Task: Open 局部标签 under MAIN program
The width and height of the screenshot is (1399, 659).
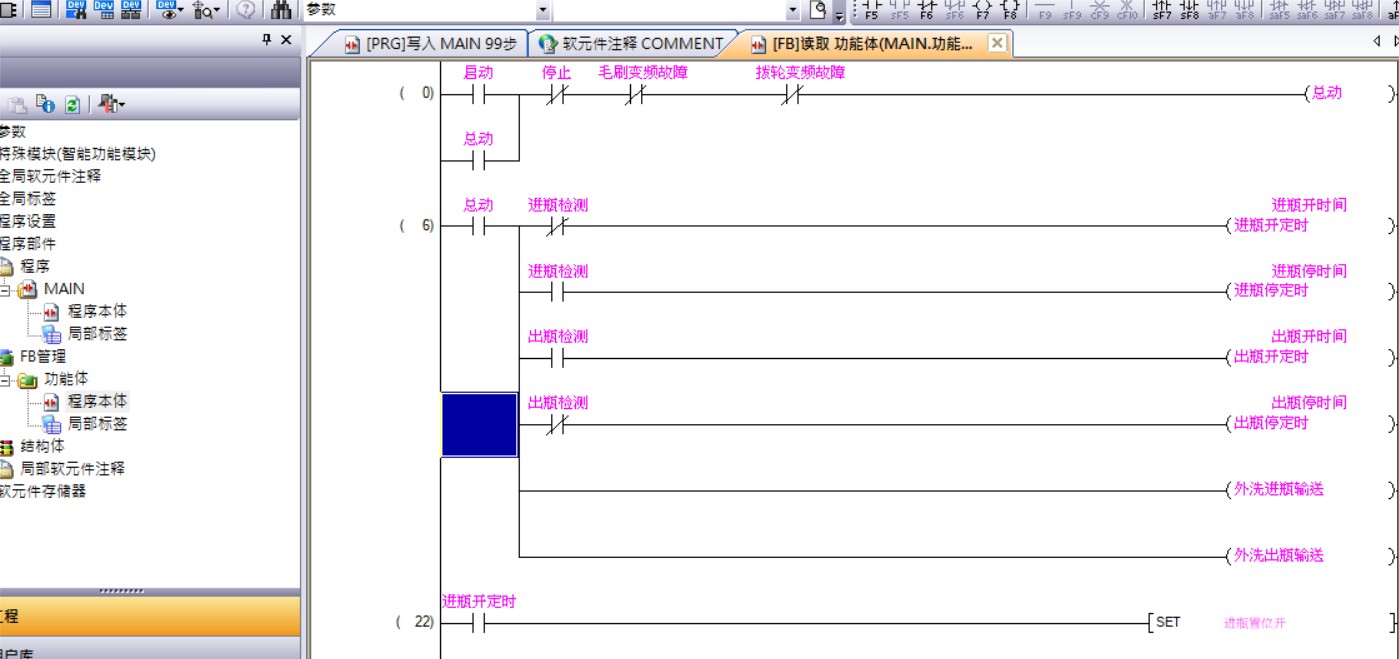Action: pos(96,334)
